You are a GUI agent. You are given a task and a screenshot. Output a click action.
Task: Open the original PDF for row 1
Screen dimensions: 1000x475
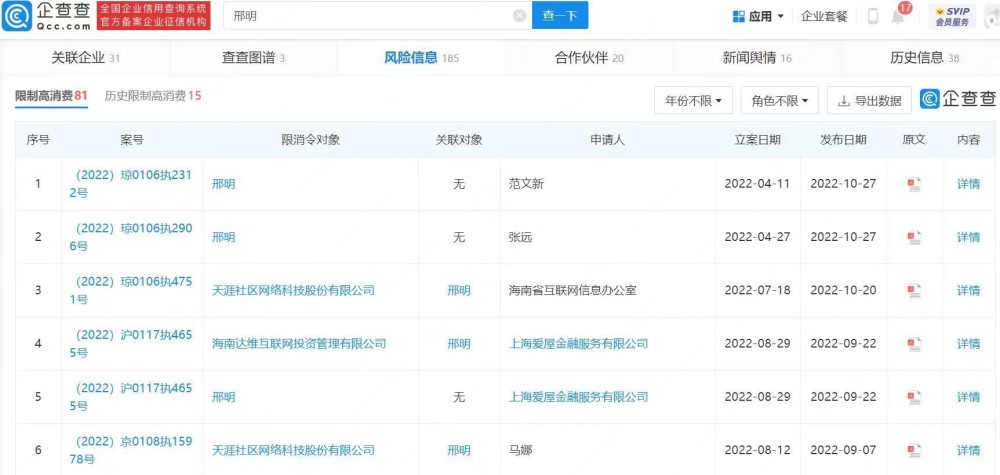pos(914,184)
